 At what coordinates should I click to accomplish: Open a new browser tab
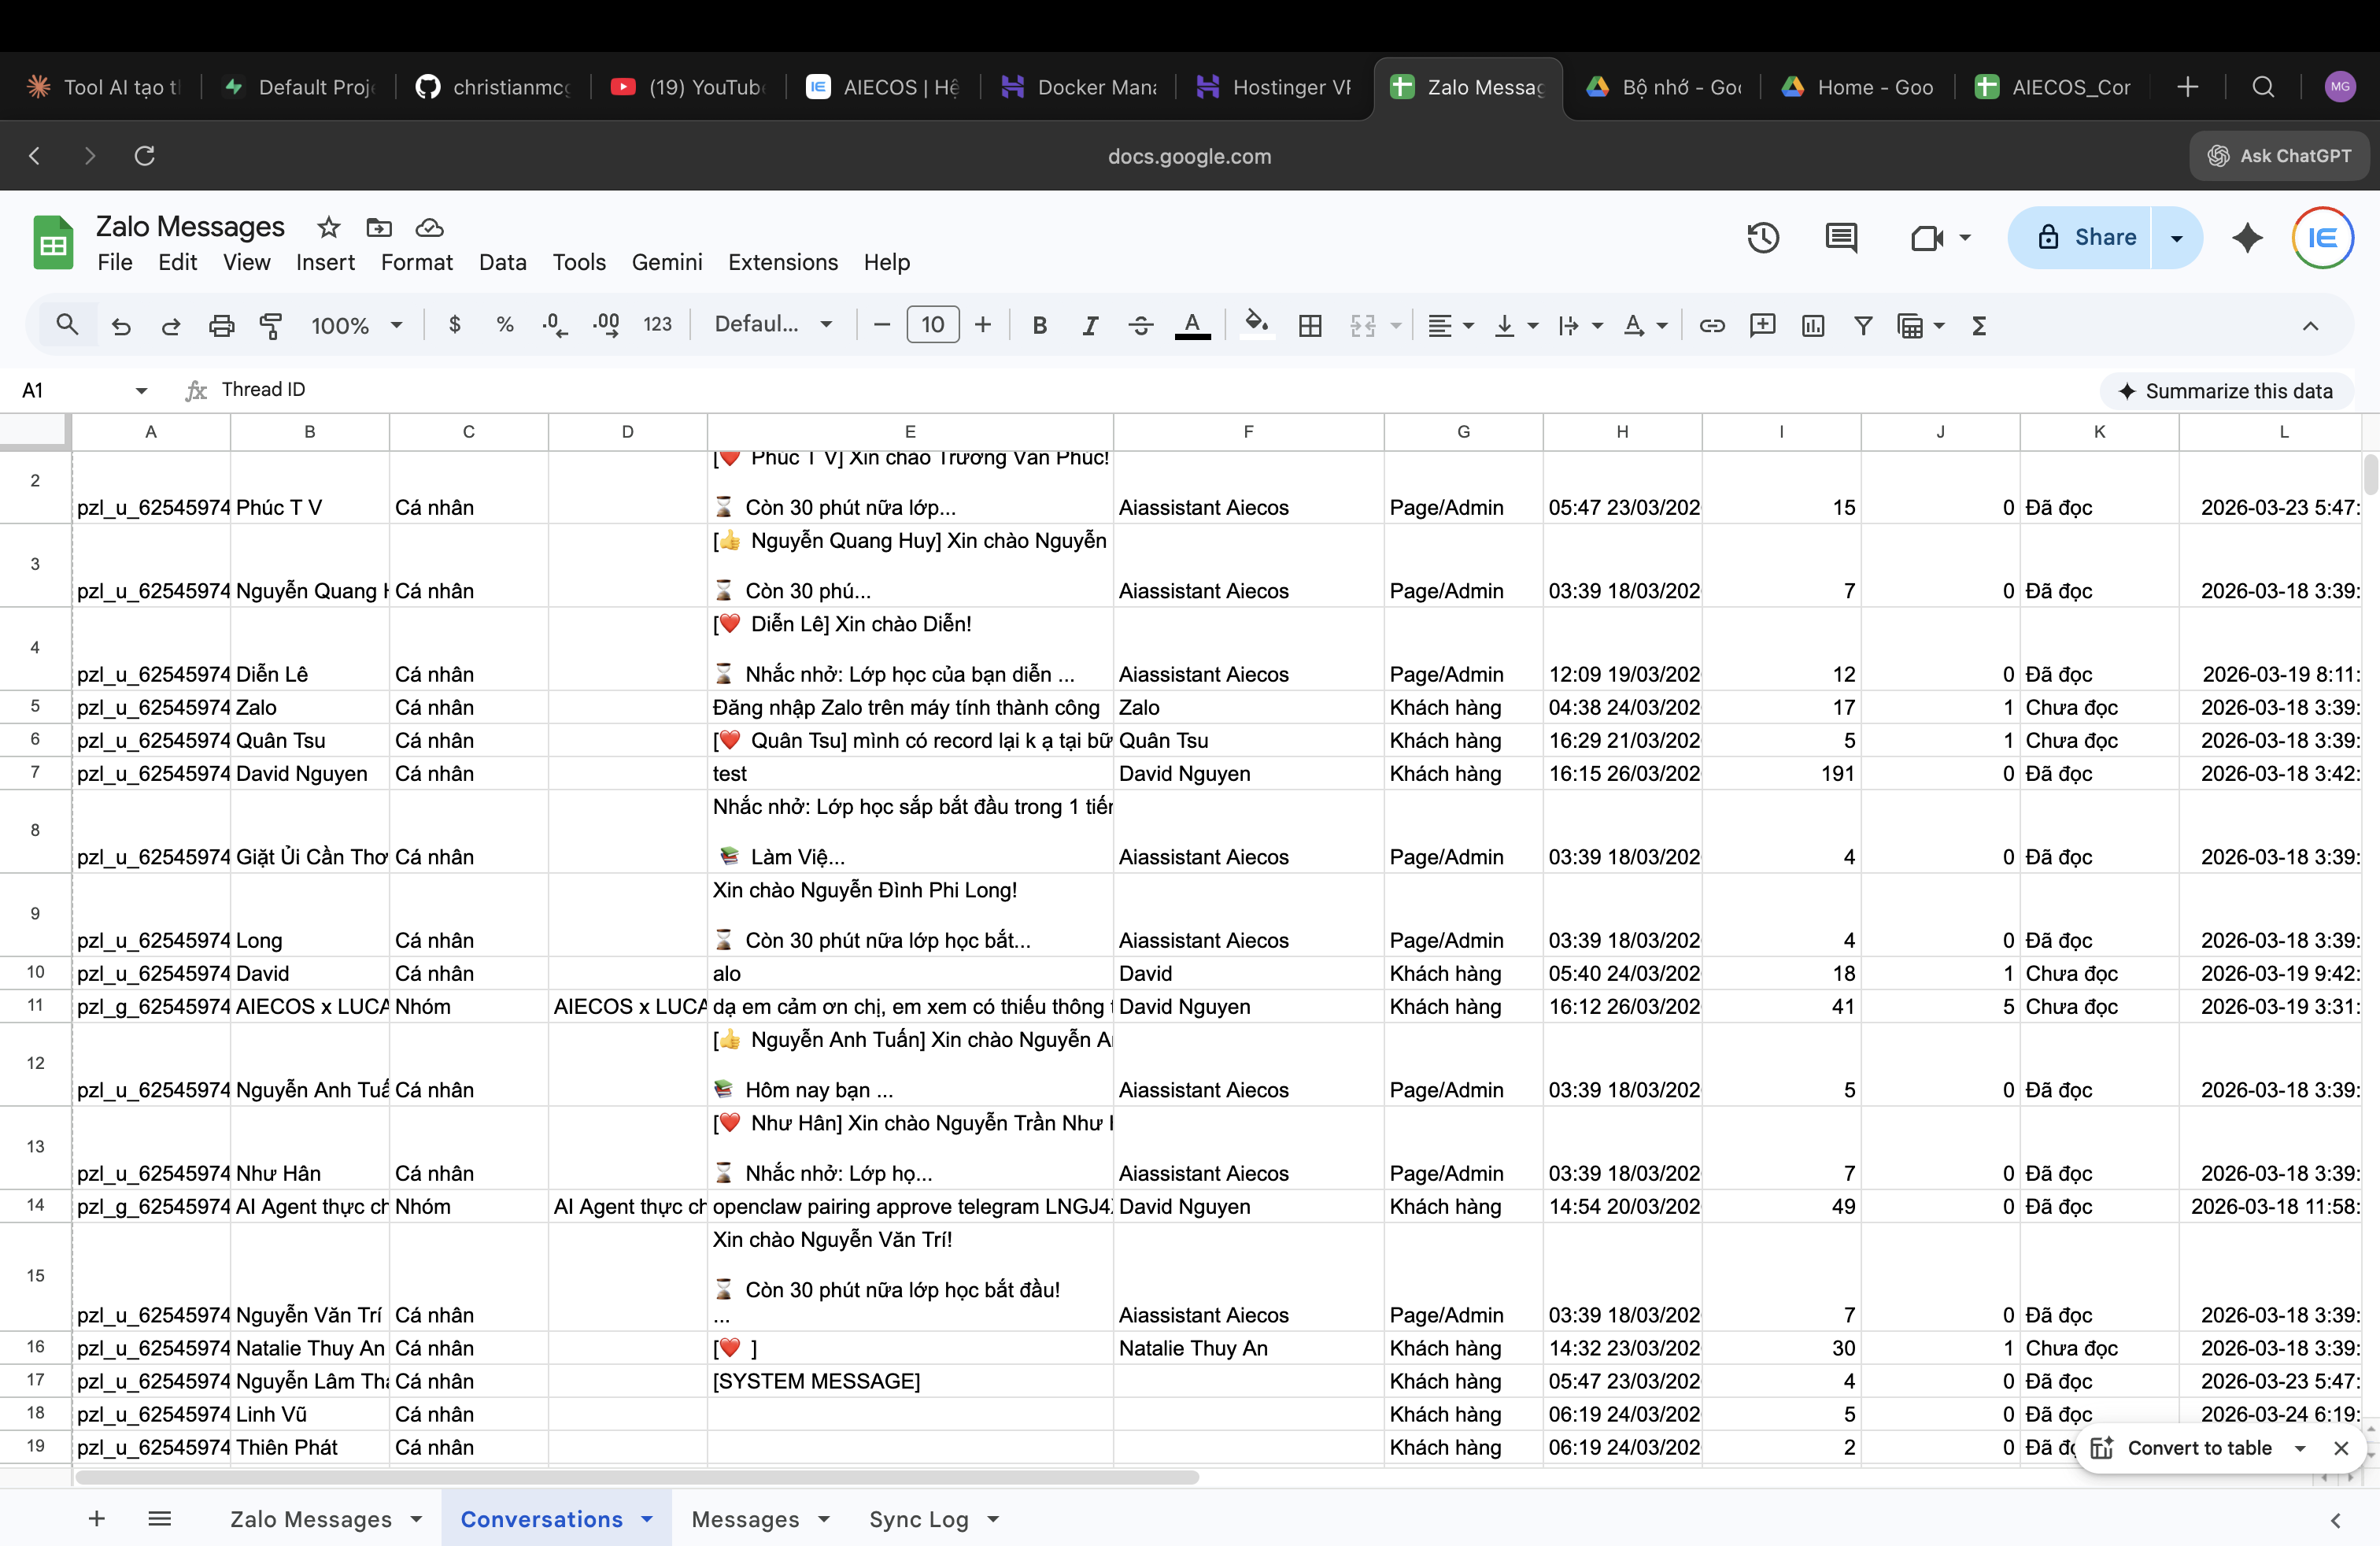[2187, 87]
